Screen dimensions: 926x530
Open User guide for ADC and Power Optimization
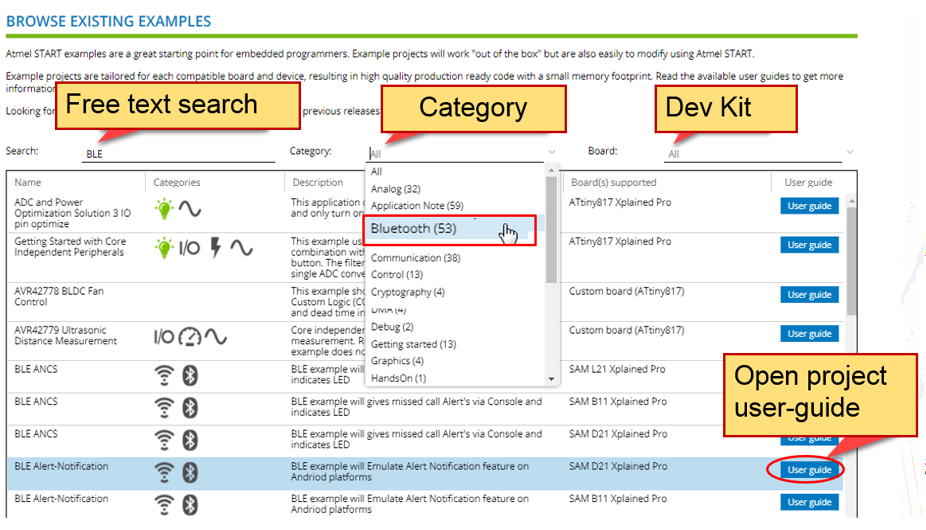tap(809, 206)
